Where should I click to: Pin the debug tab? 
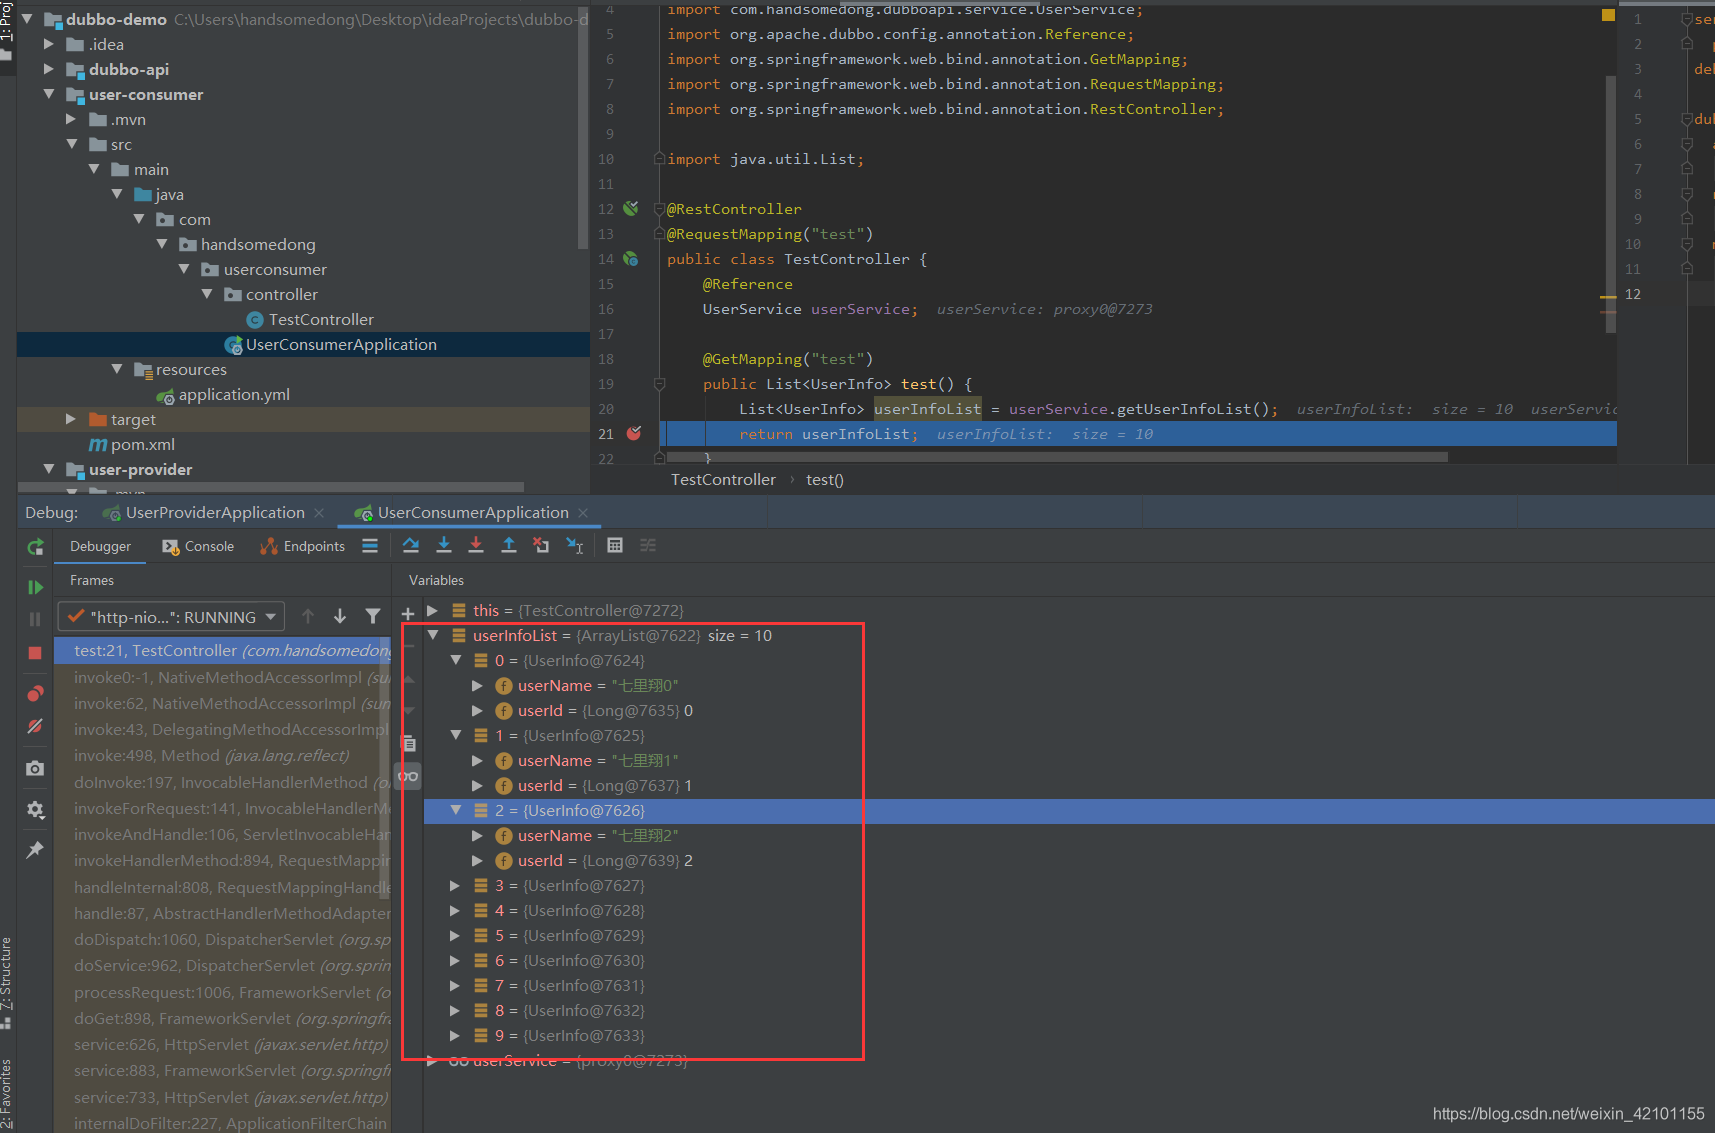pos(35,850)
